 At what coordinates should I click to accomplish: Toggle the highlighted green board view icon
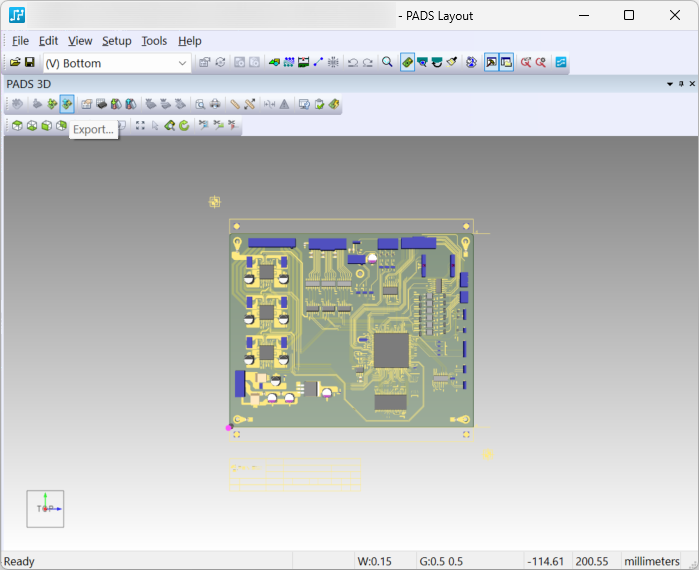(x=407, y=62)
